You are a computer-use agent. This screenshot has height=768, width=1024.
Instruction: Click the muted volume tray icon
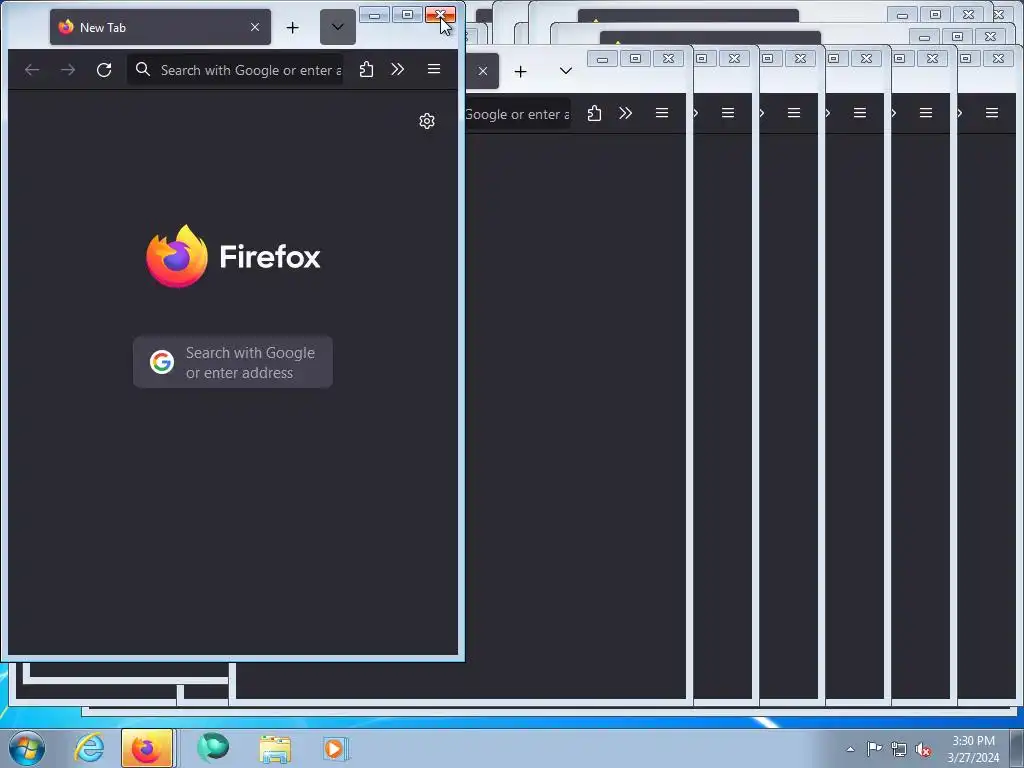pyautogui.click(x=923, y=749)
